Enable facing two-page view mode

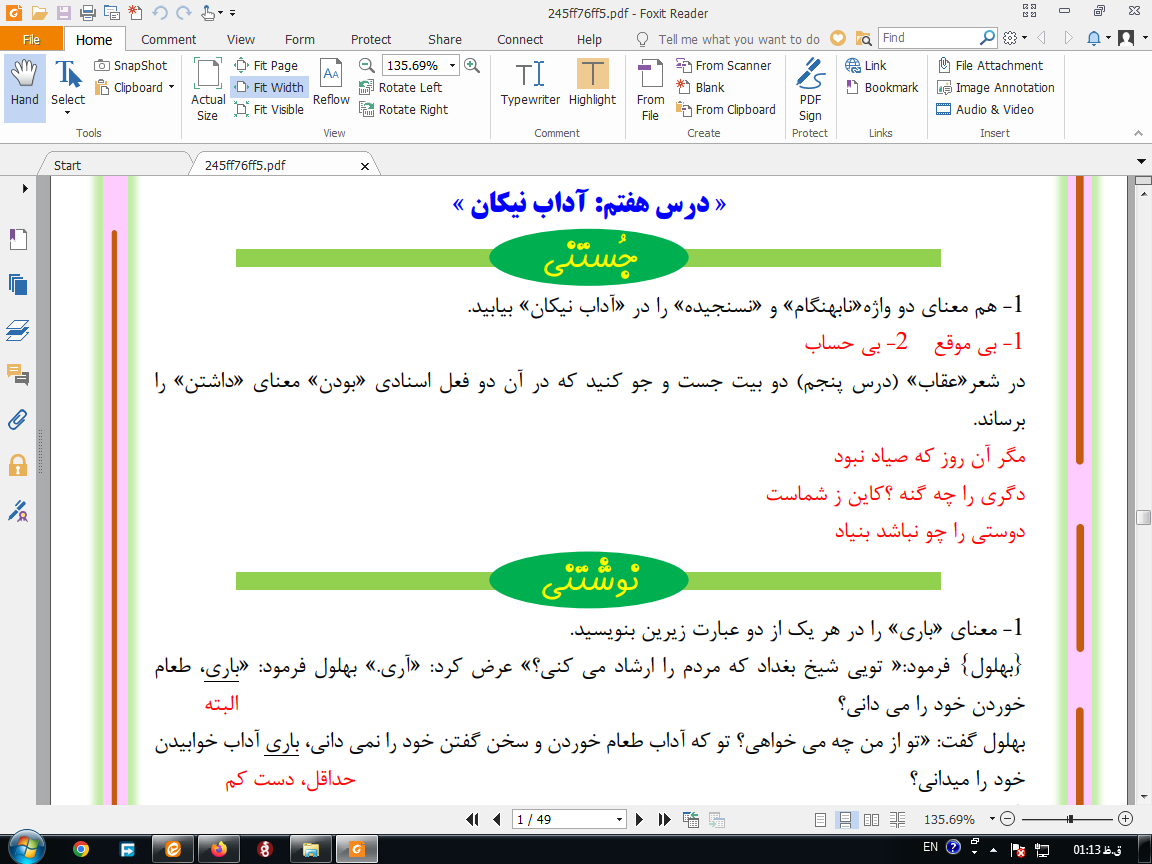coord(871,819)
